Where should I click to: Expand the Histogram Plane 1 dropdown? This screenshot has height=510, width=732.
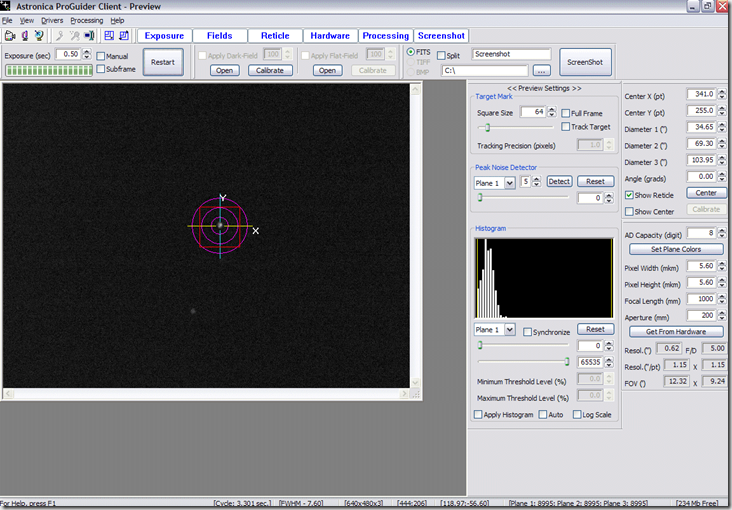pyautogui.click(x=510, y=330)
